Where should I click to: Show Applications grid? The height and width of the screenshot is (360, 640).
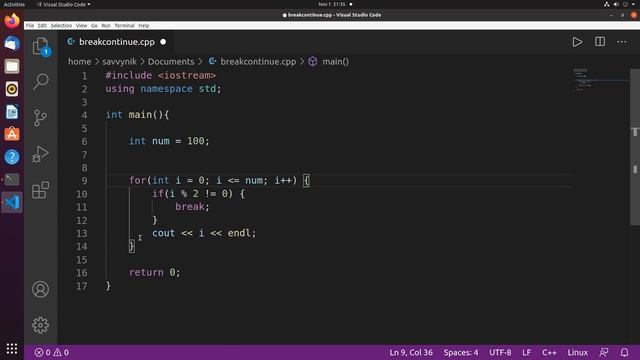click(x=12, y=348)
